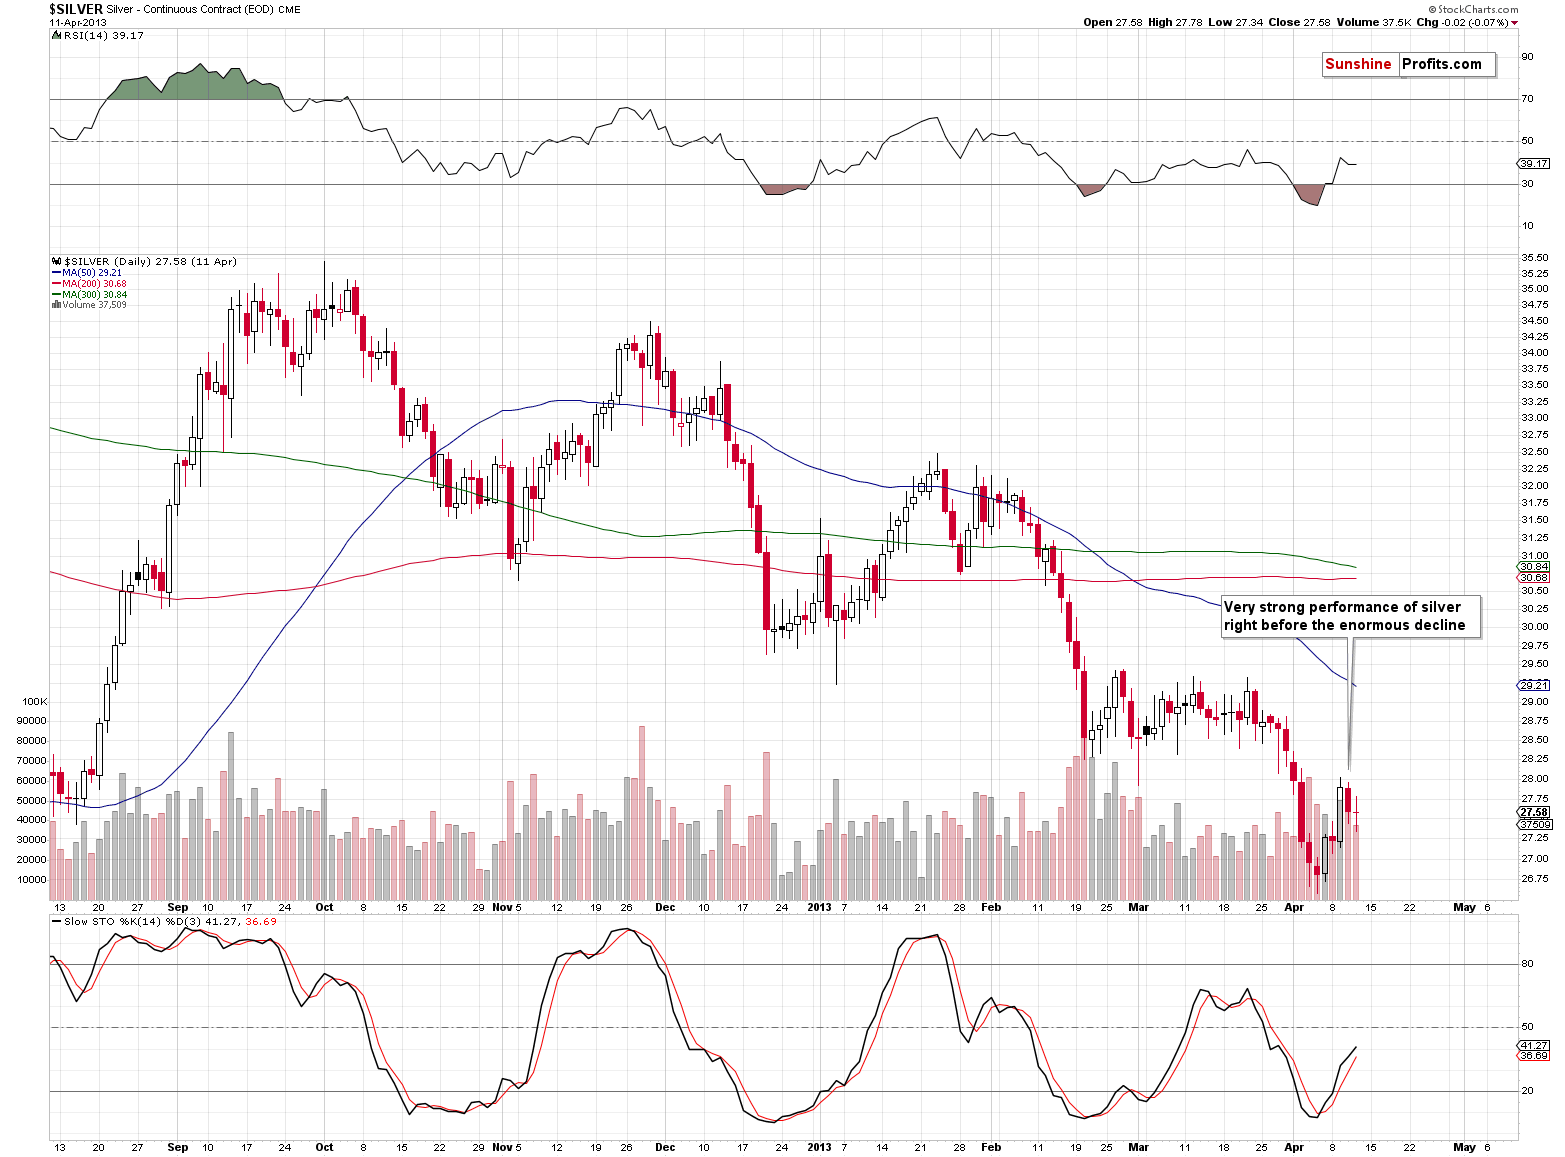This screenshot has width=1565, height=1157.
Task: Click the MA(50) 29.21 legend text
Action: pos(92,273)
